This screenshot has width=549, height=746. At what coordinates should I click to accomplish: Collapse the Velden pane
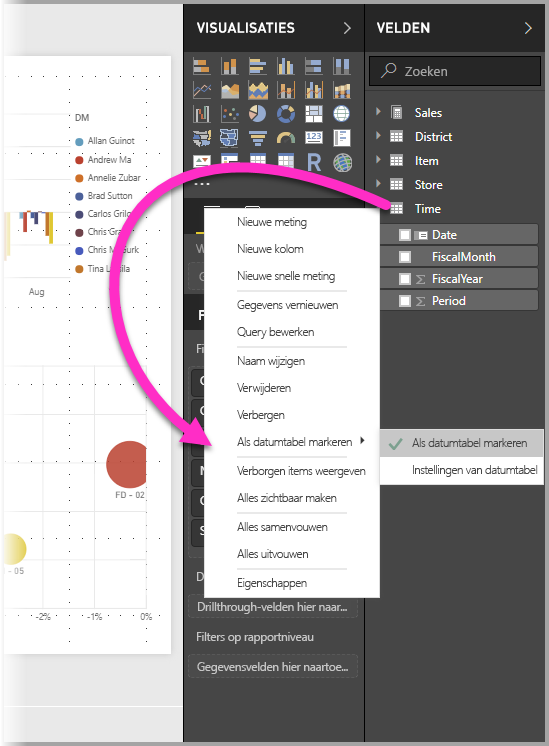point(528,28)
